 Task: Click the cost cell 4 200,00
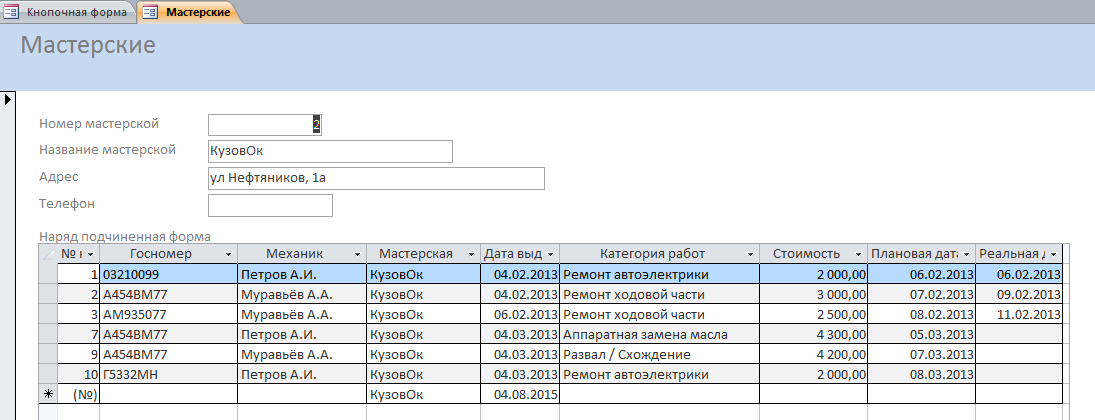click(x=813, y=354)
